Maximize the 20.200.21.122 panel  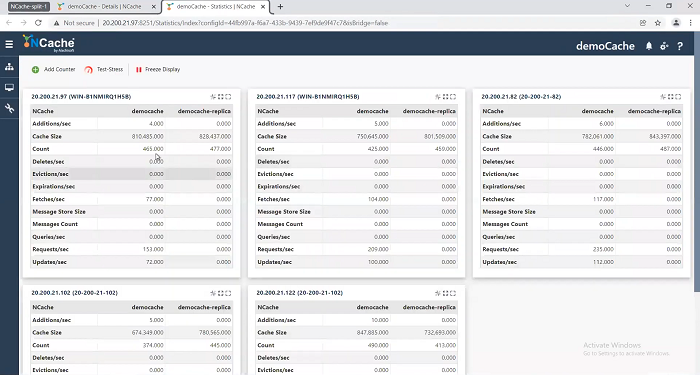(x=453, y=293)
